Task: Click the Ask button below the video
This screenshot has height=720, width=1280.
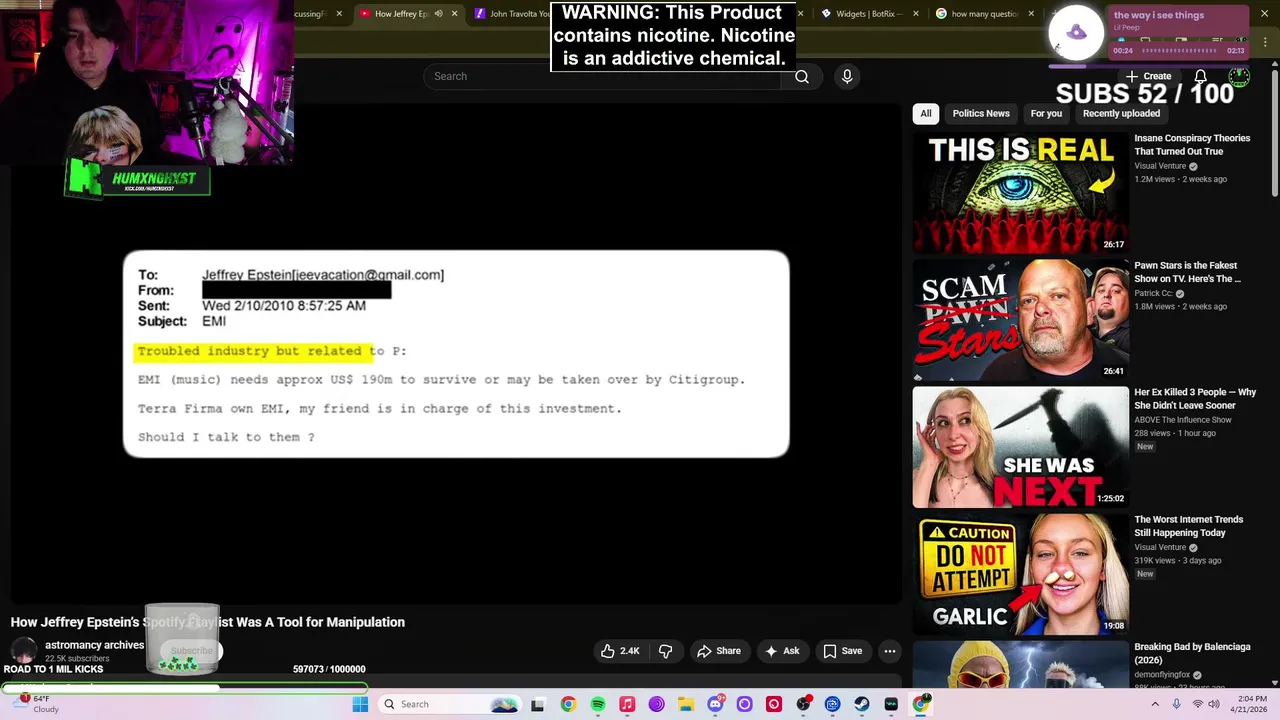Action: click(x=782, y=651)
